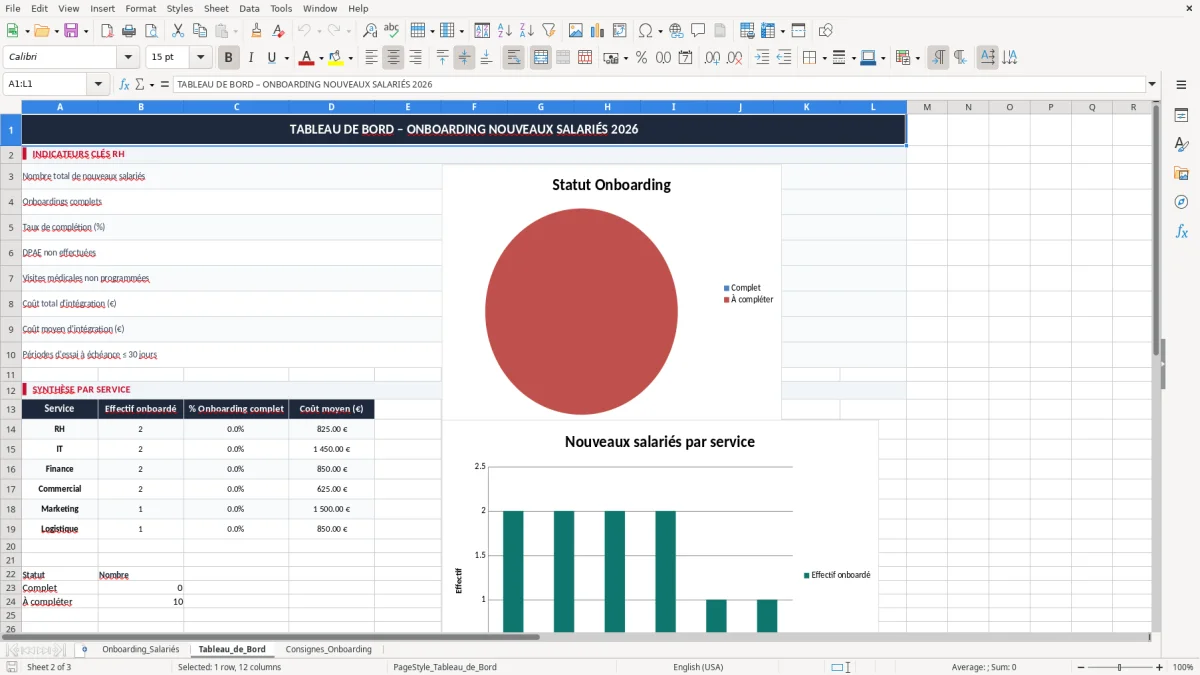This screenshot has width=1200, height=675.
Task: Open Name Box dropdown arrow
Action: (x=98, y=84)
